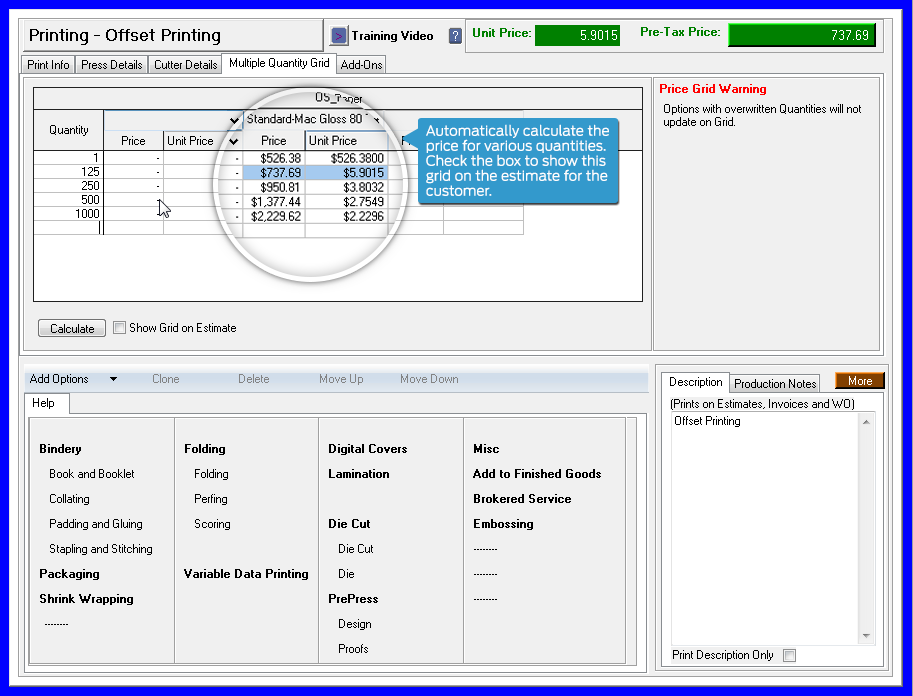This screenshot has width=913, height=696.
Task: Enable the Print Description Only checkbox
Action: click(789, 656)
